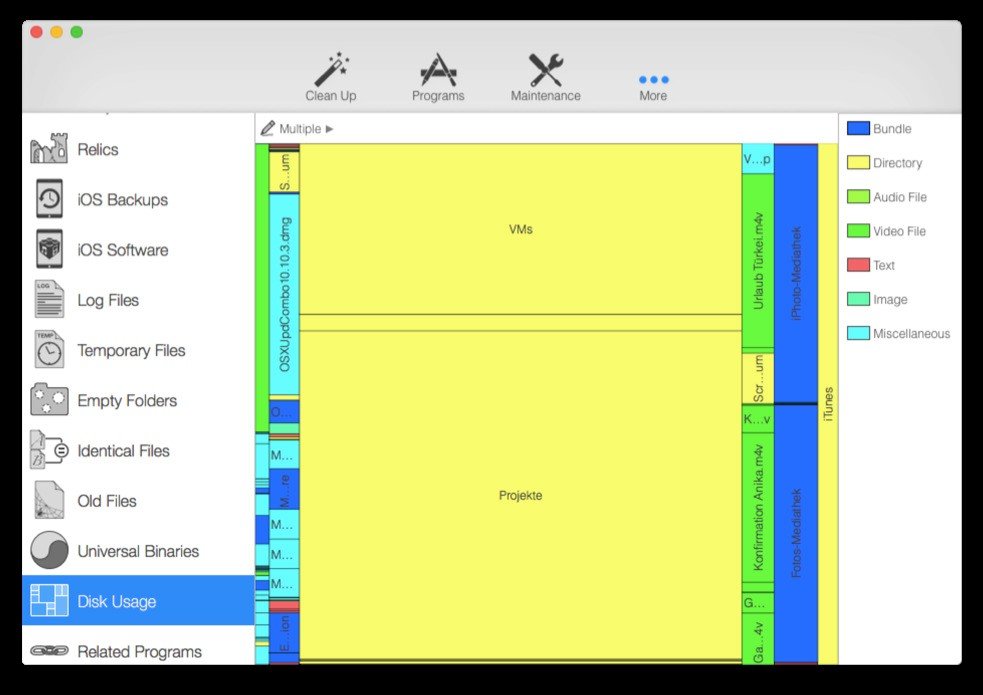Viewport: 983px width, 695px height.
Task: Select the Urlaub Türkei.m4v video block
Action: pos(758,261)
